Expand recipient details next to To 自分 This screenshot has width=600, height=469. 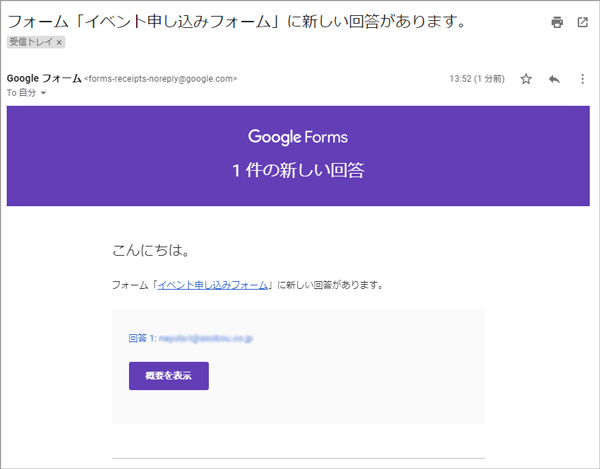[43, 93]
